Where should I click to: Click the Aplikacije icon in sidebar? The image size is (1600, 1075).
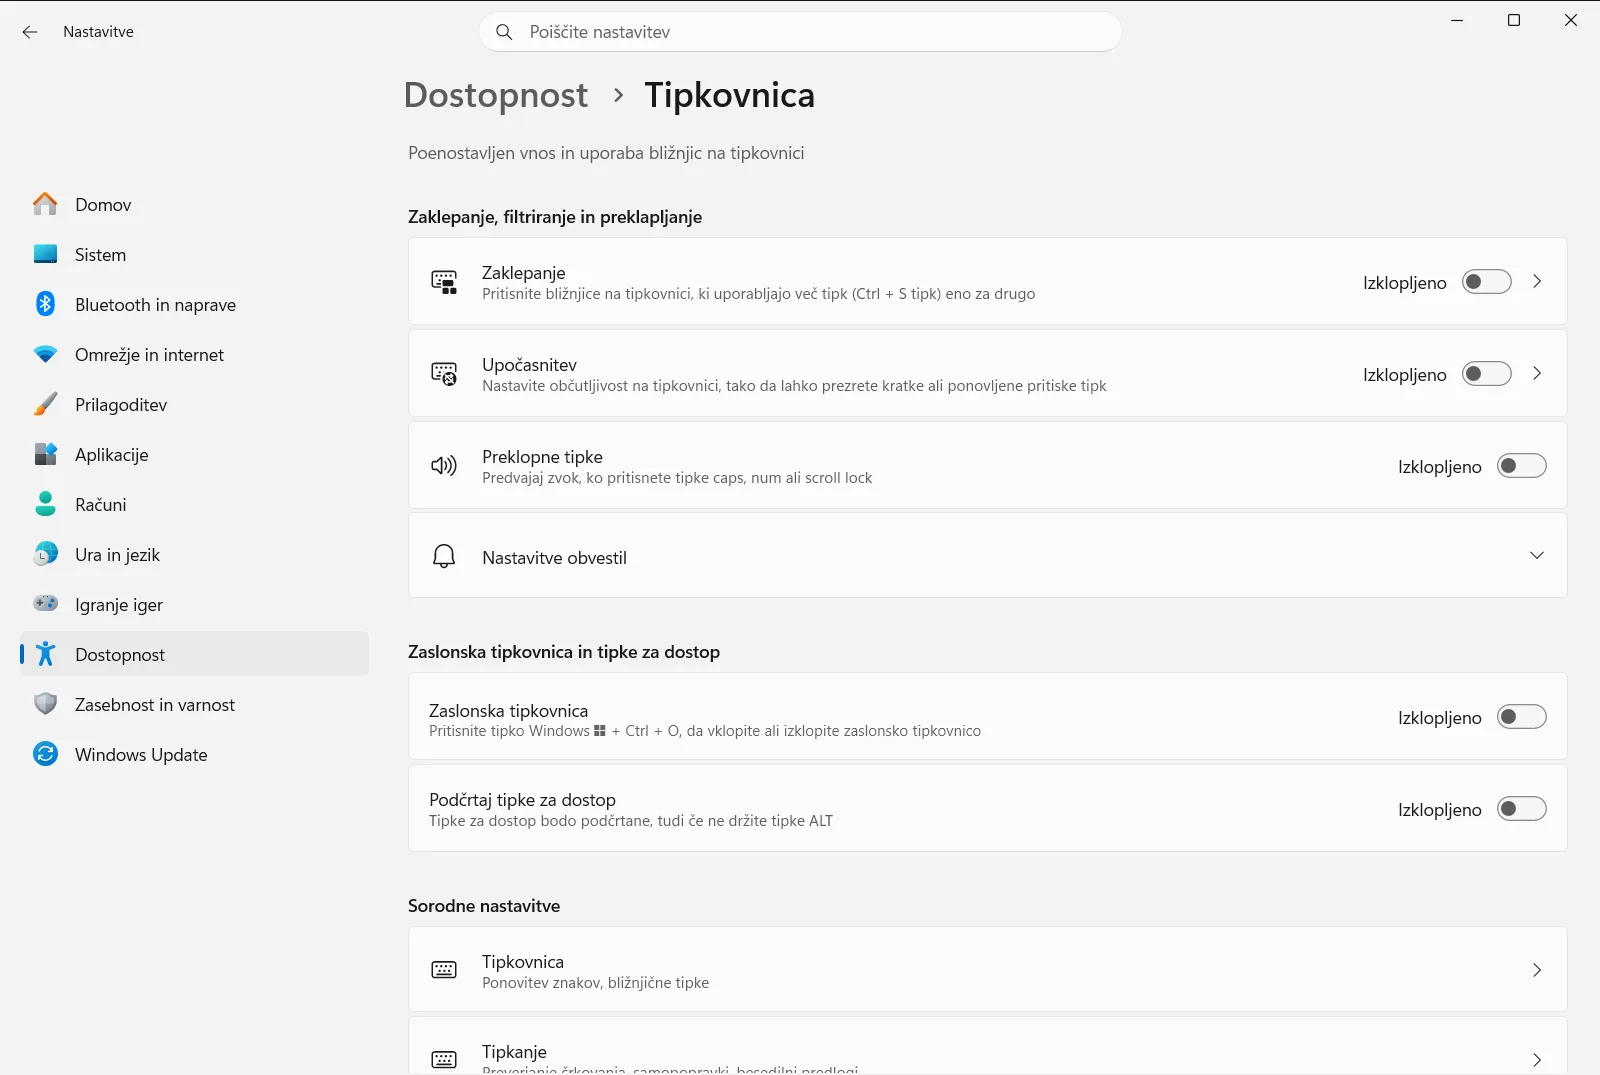tap(45, 454)
